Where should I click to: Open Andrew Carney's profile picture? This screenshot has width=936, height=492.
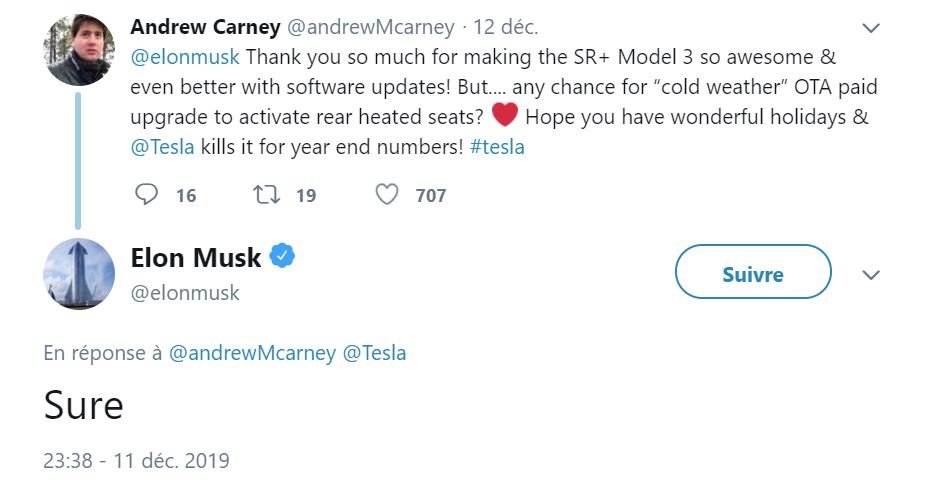point(79,50)
